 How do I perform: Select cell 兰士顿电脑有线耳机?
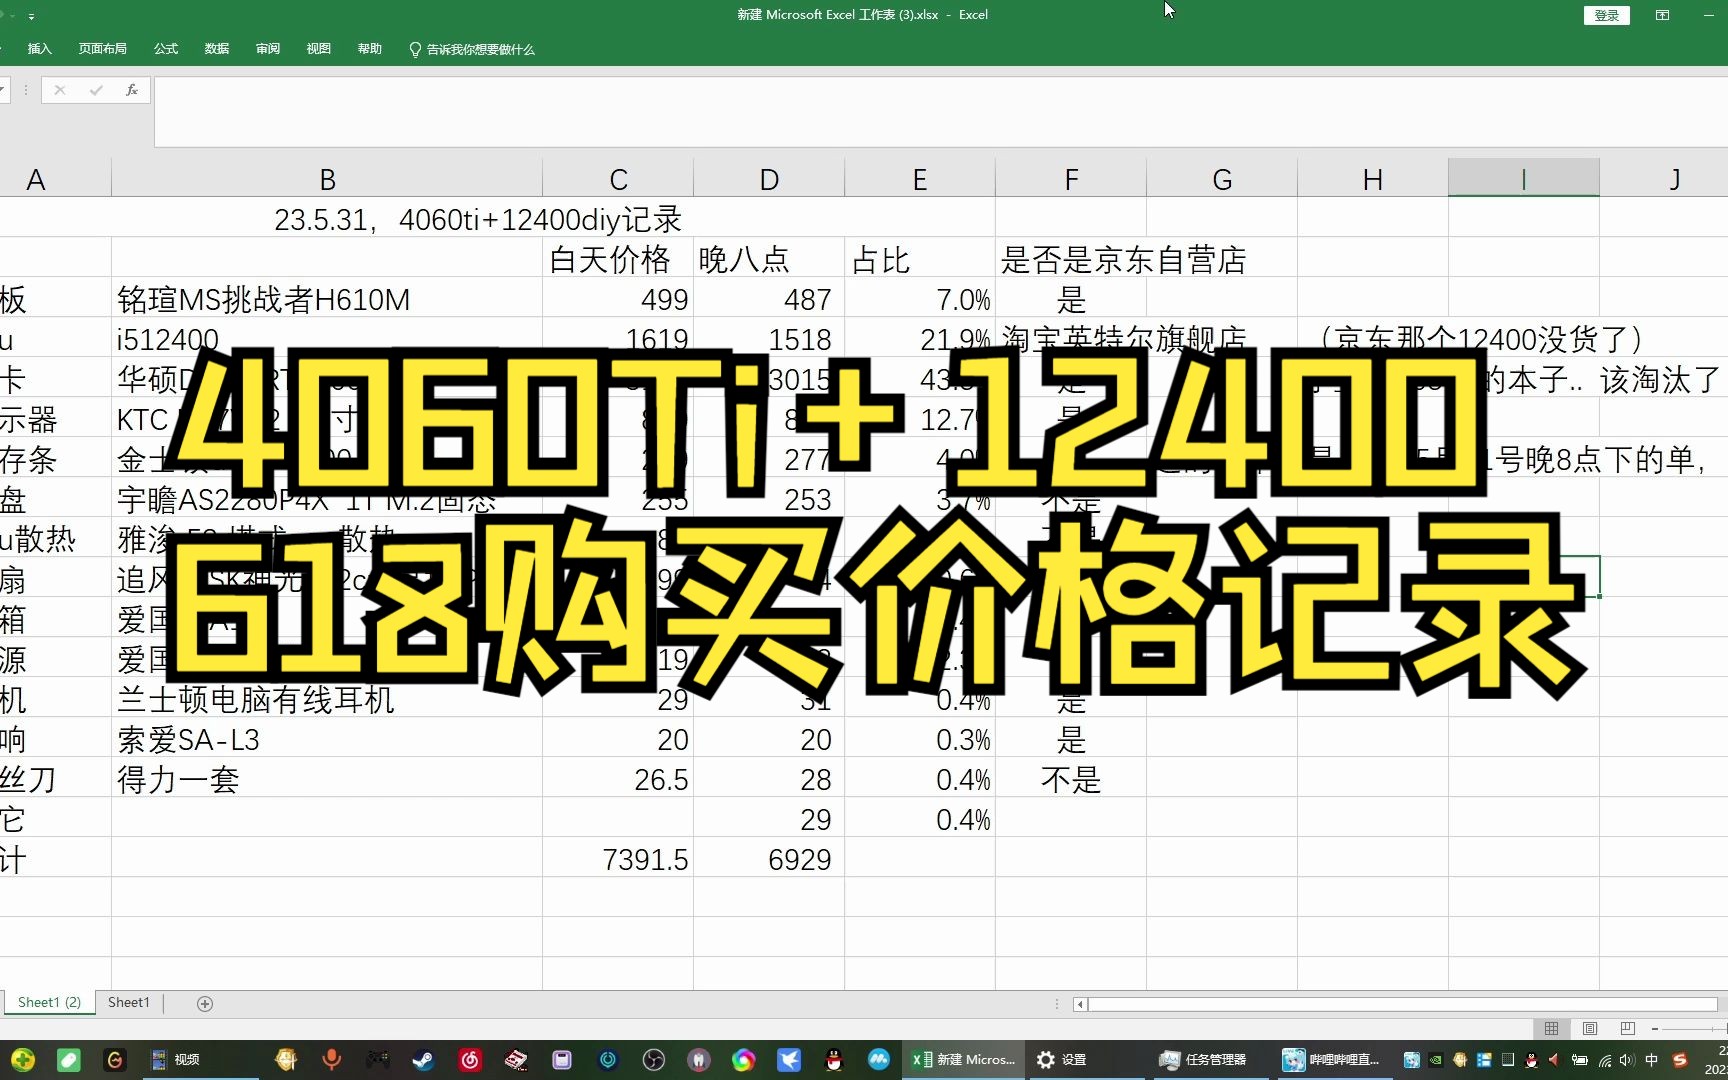[x=327, y=699]
